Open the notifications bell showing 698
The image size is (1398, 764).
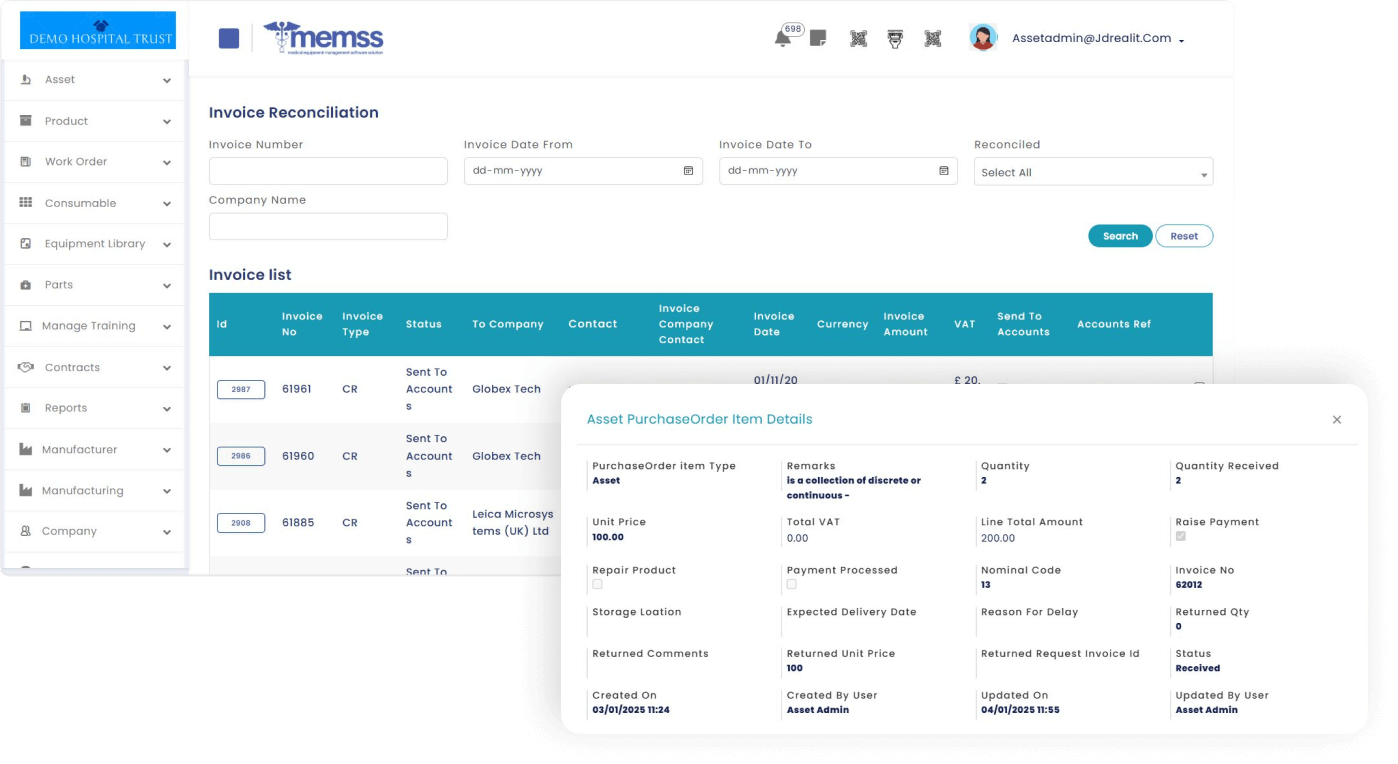click(782, 38)
